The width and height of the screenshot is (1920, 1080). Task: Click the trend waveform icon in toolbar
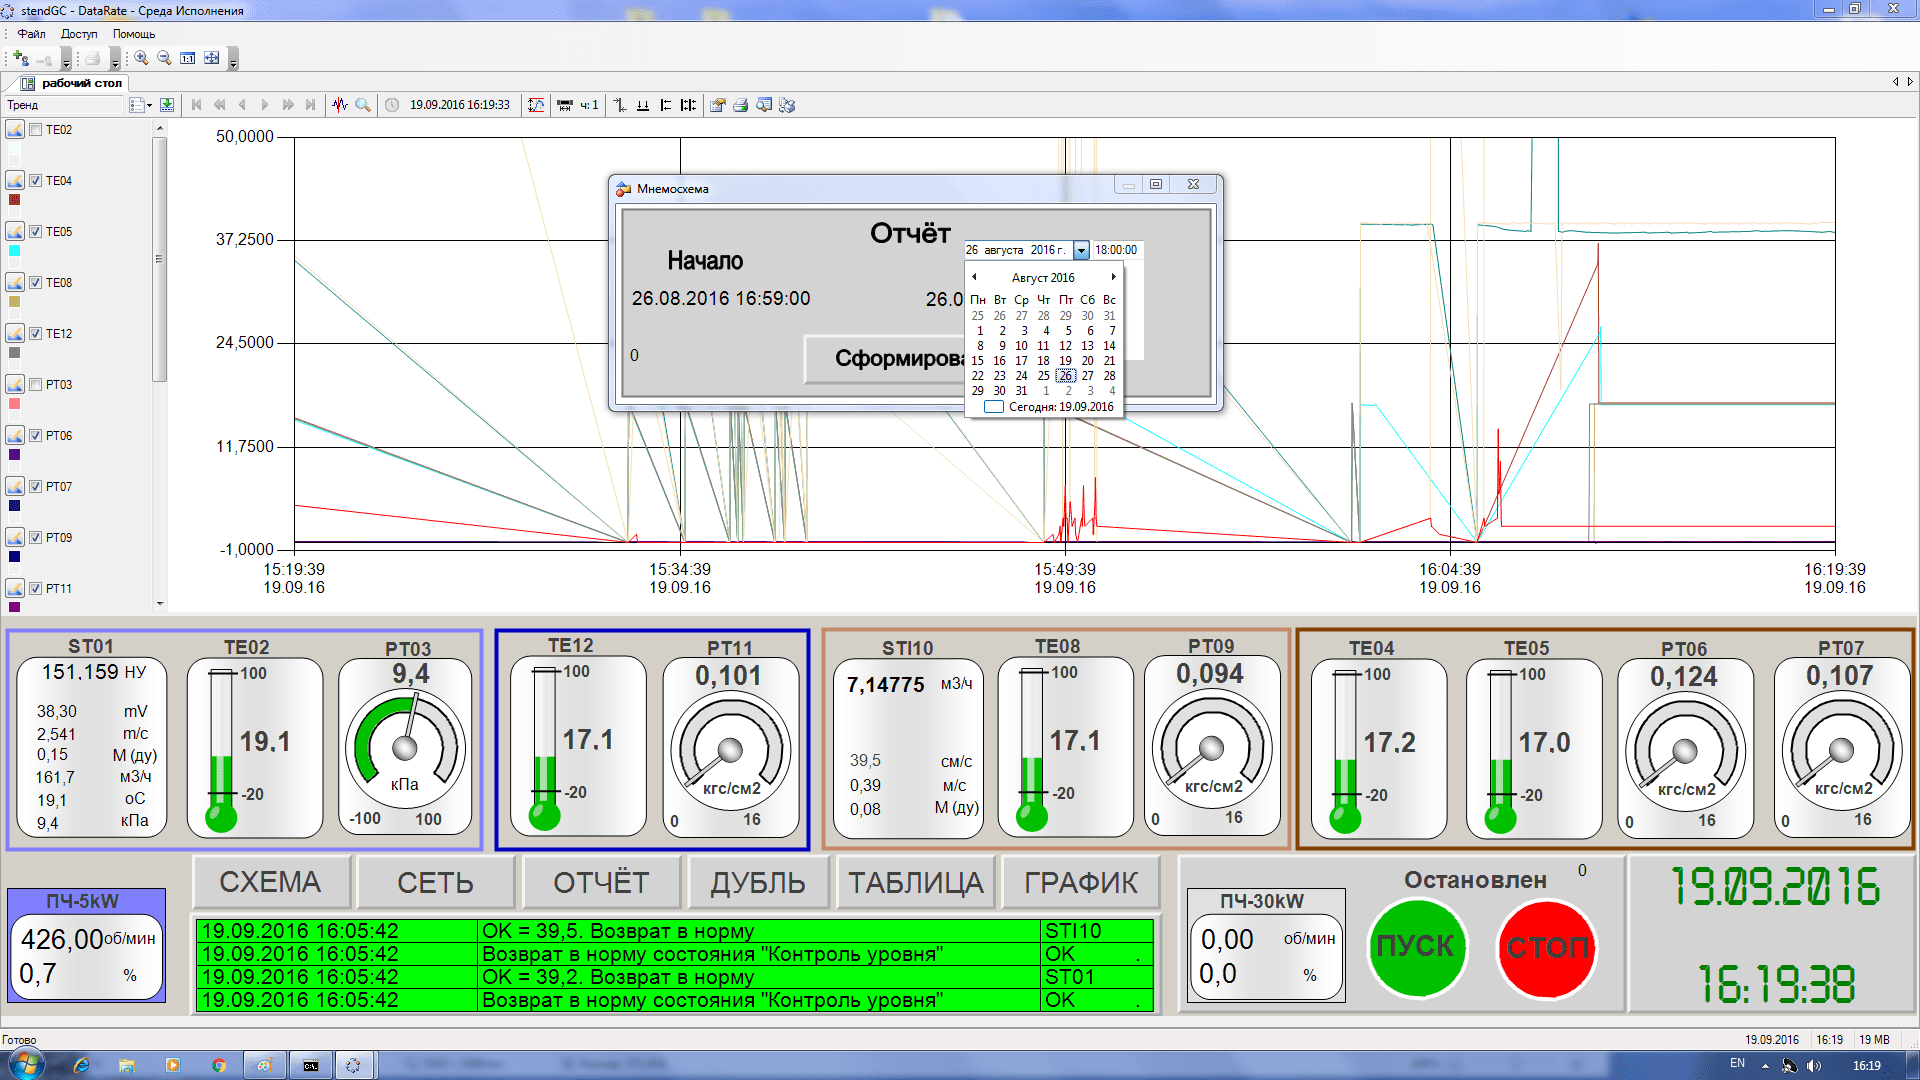click(x=340, y=105)
